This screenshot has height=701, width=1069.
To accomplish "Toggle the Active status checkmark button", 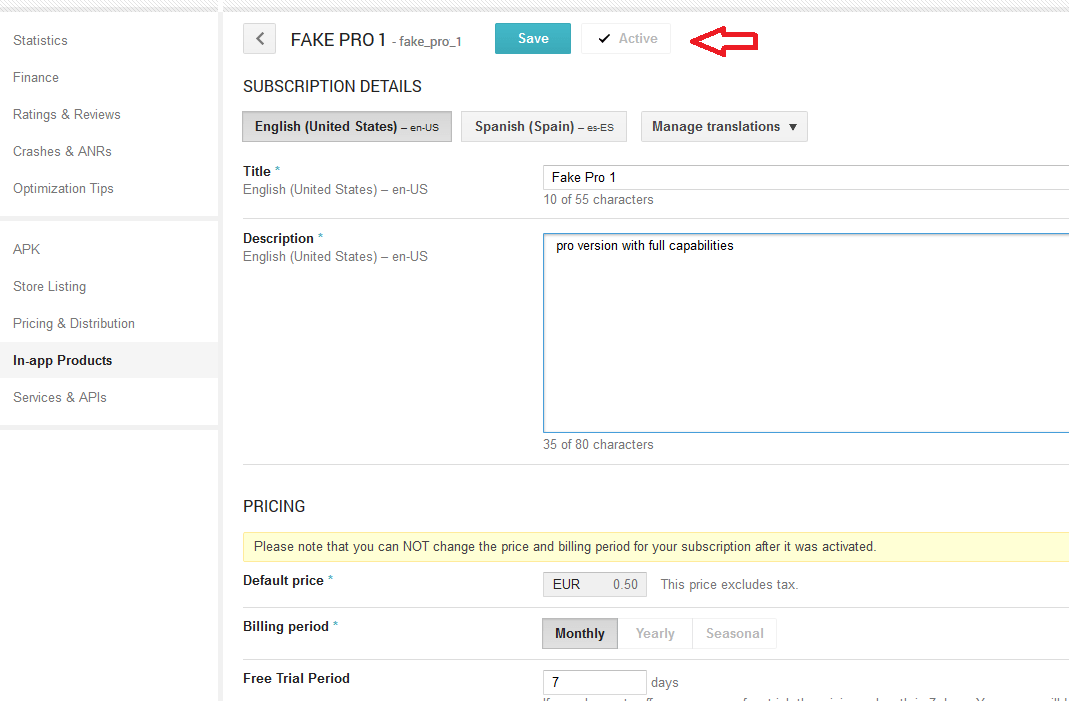I will [x=626, y=39].
